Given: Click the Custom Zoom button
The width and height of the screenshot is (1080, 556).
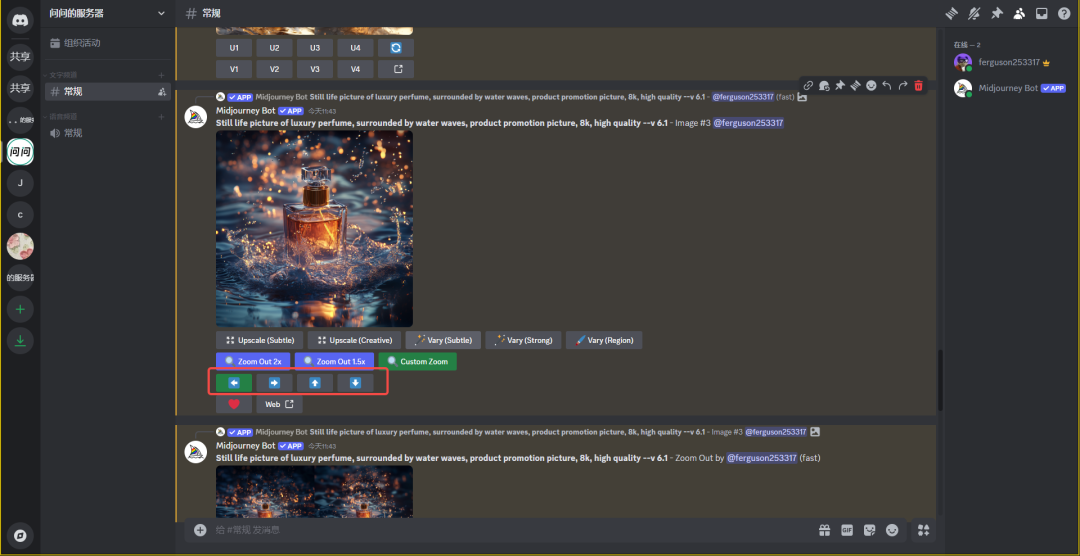Looking at the screenshot, I should [x=417, y=361].
